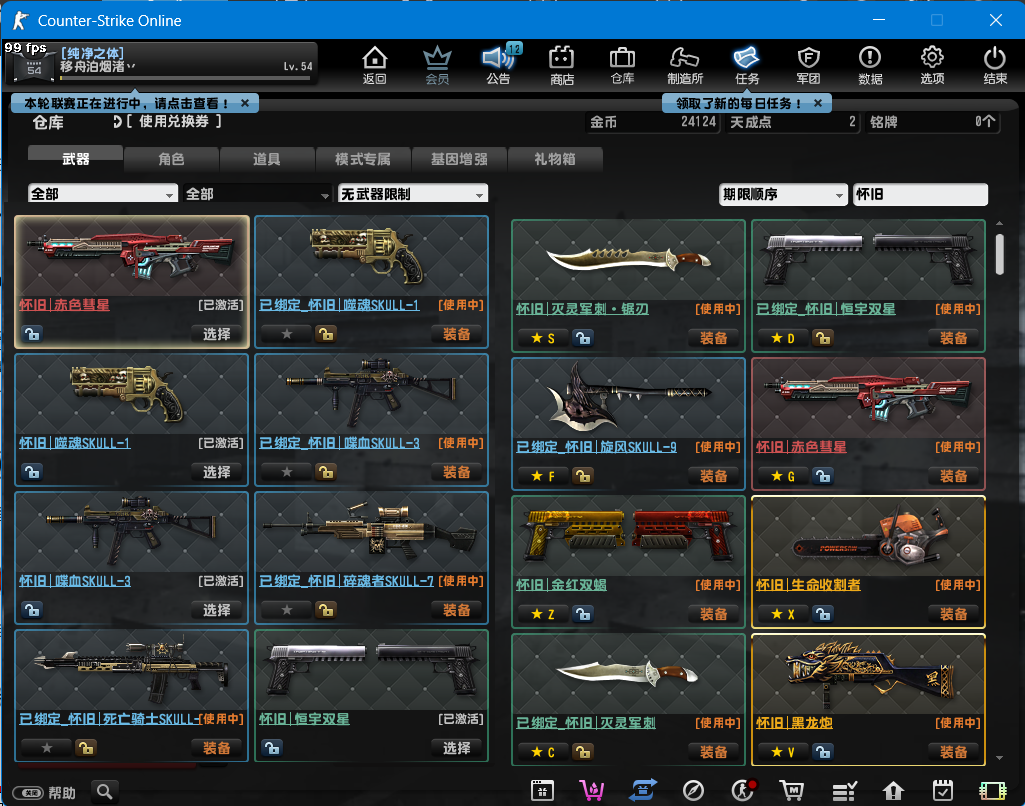Switch to the 武器 tab
This screenshot has height=806, width=1025.
tap(76, 159)
